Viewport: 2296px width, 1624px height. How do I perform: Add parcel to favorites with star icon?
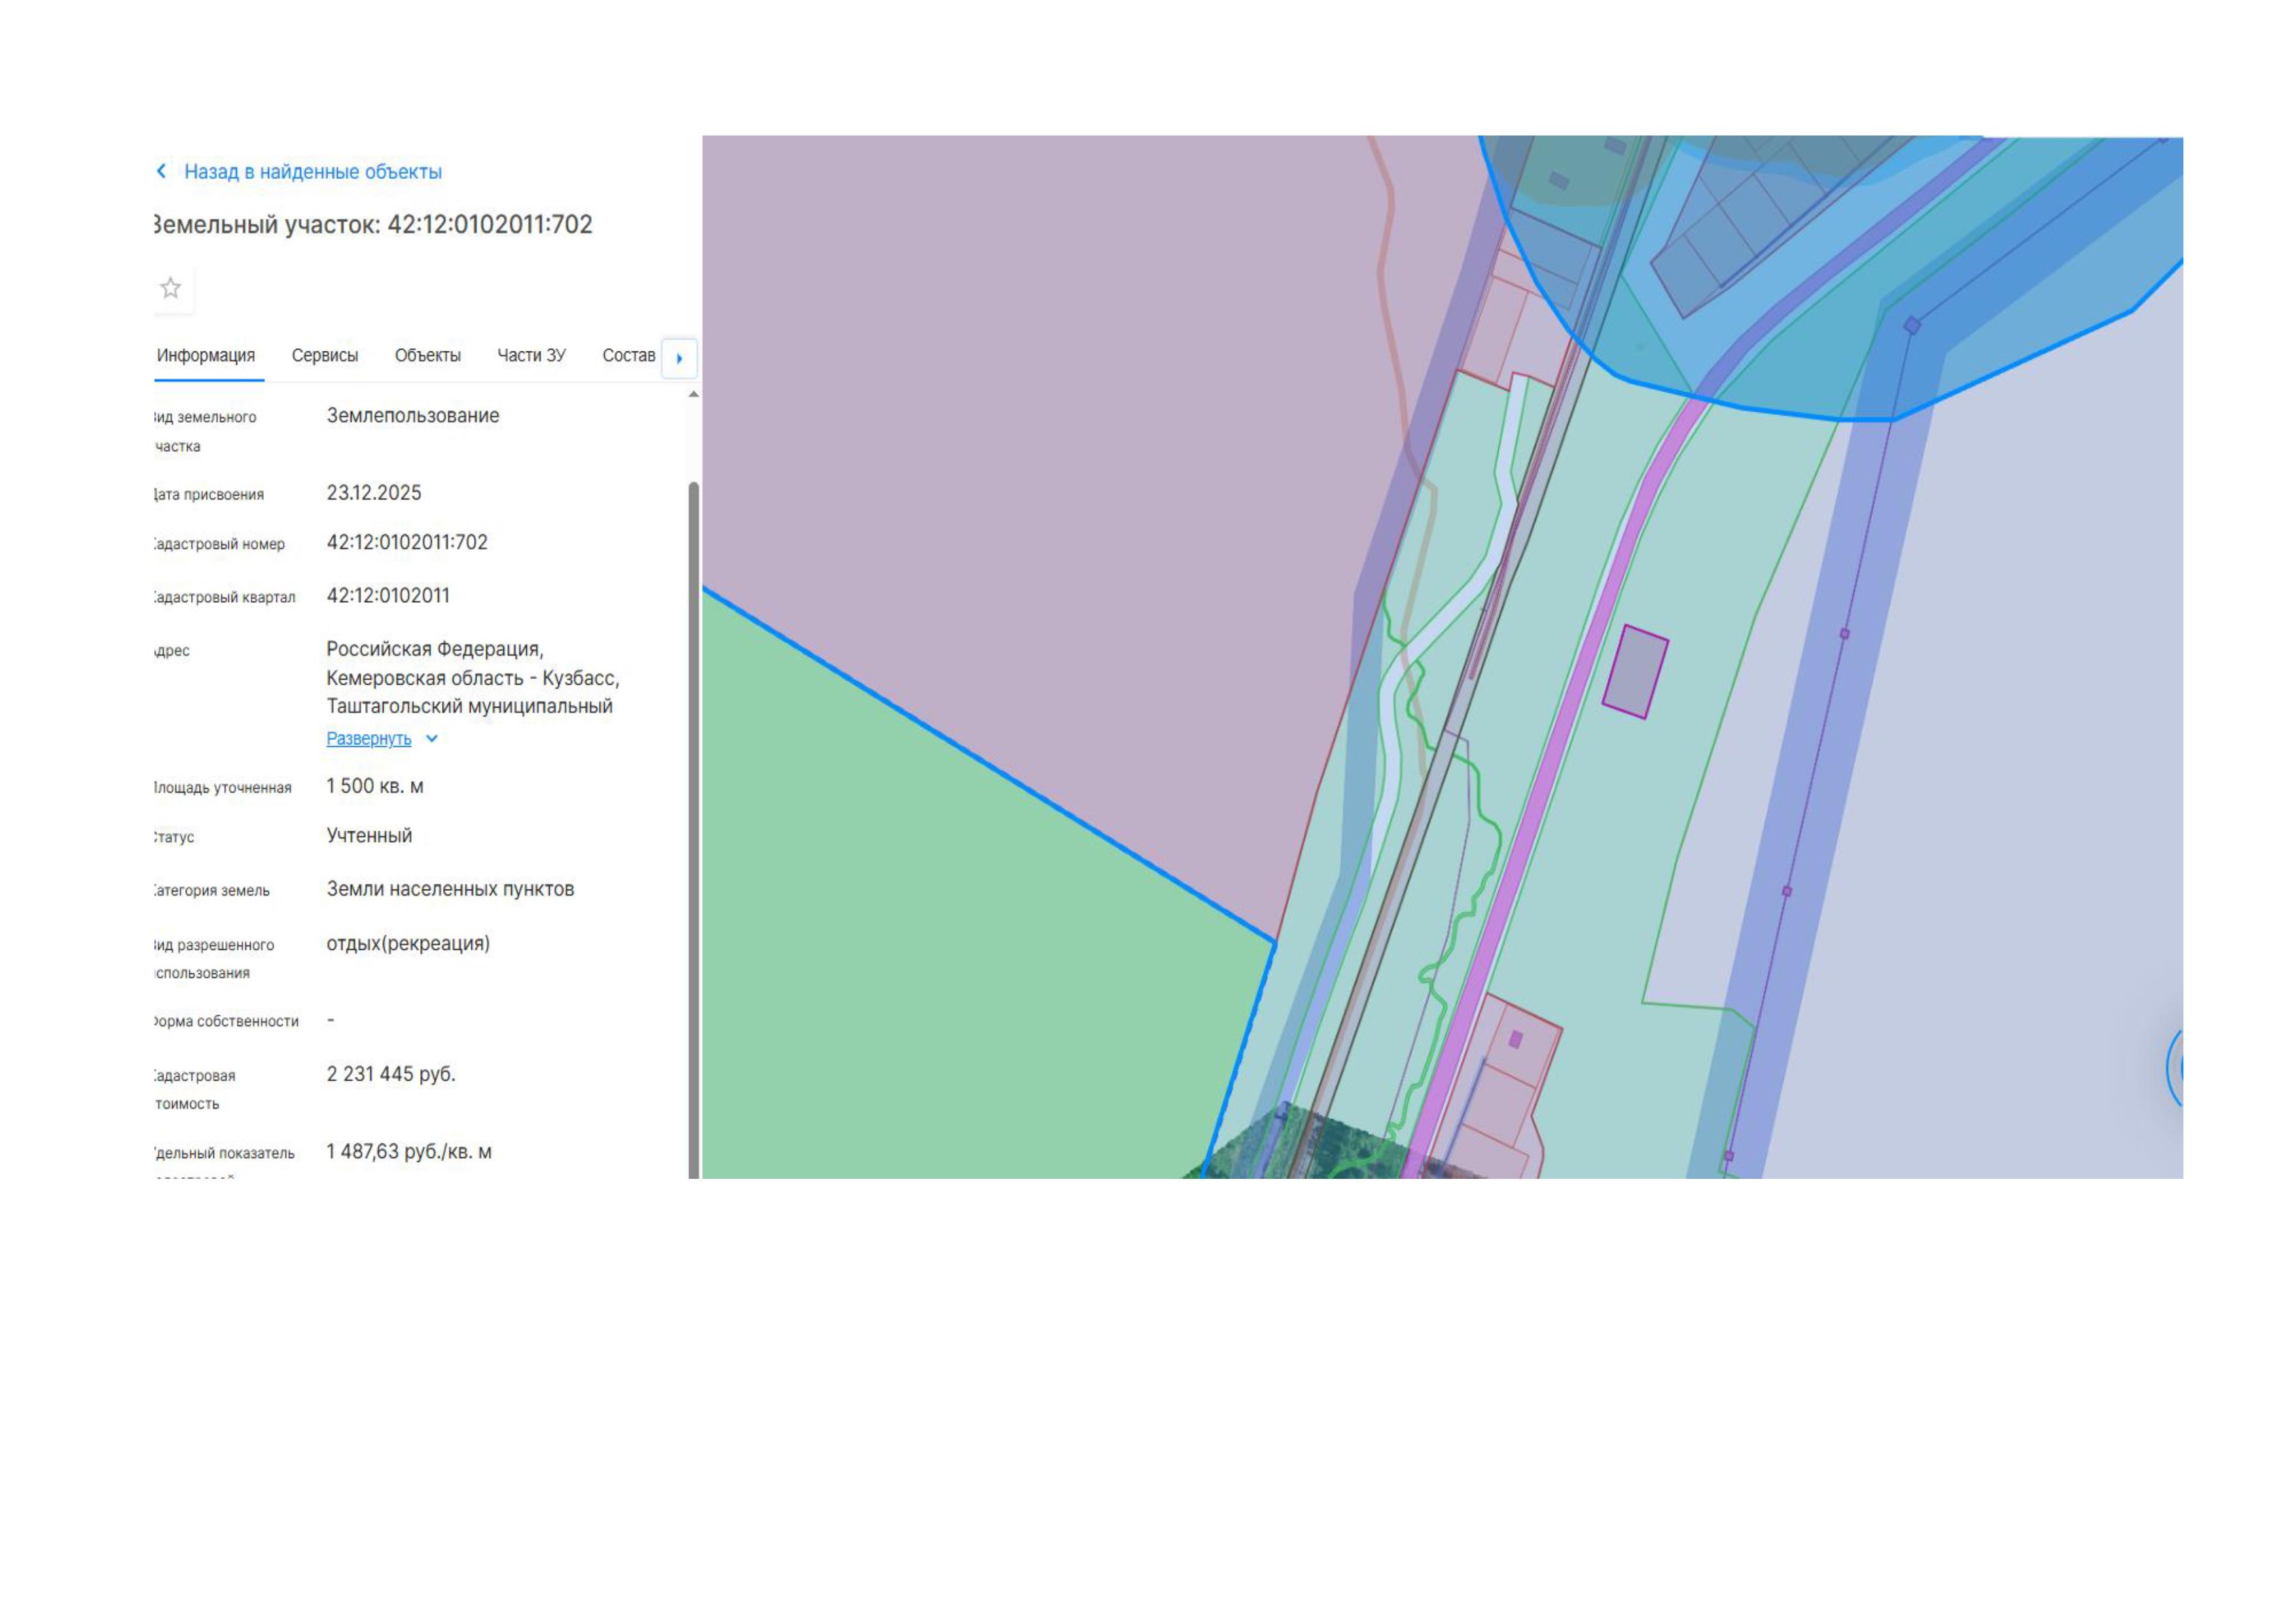[x=171, y=288]
